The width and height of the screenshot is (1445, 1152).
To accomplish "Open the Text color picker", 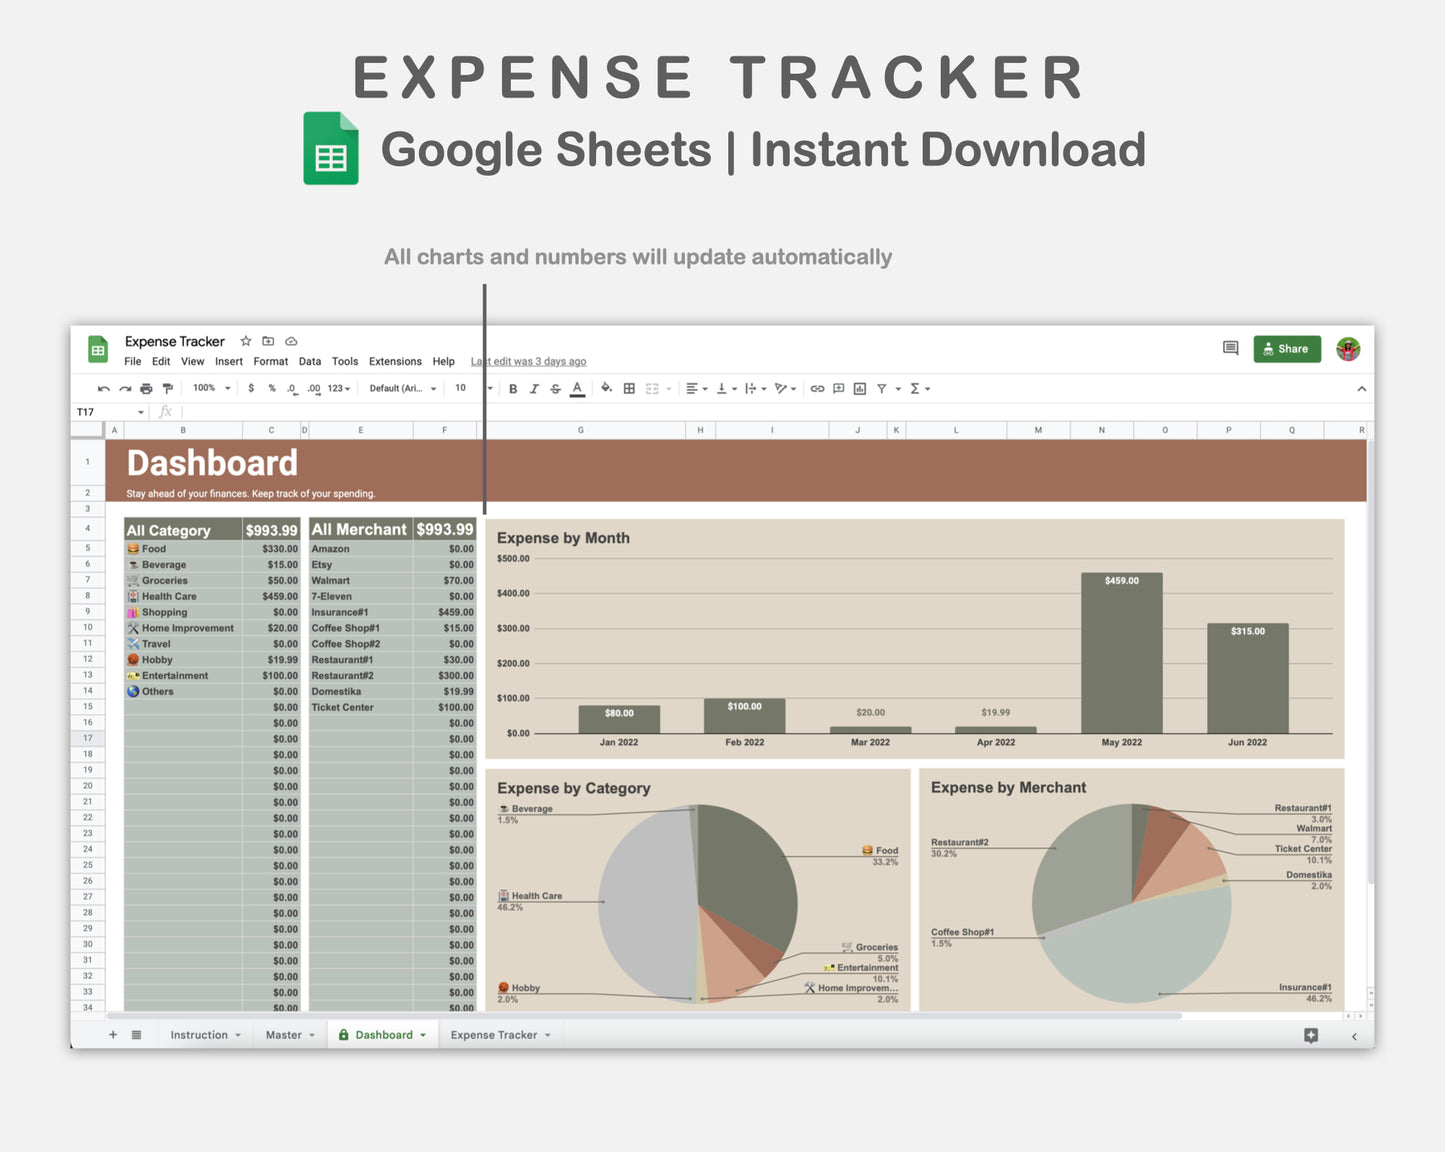I will pyautogui.click(x=577, y=389).
